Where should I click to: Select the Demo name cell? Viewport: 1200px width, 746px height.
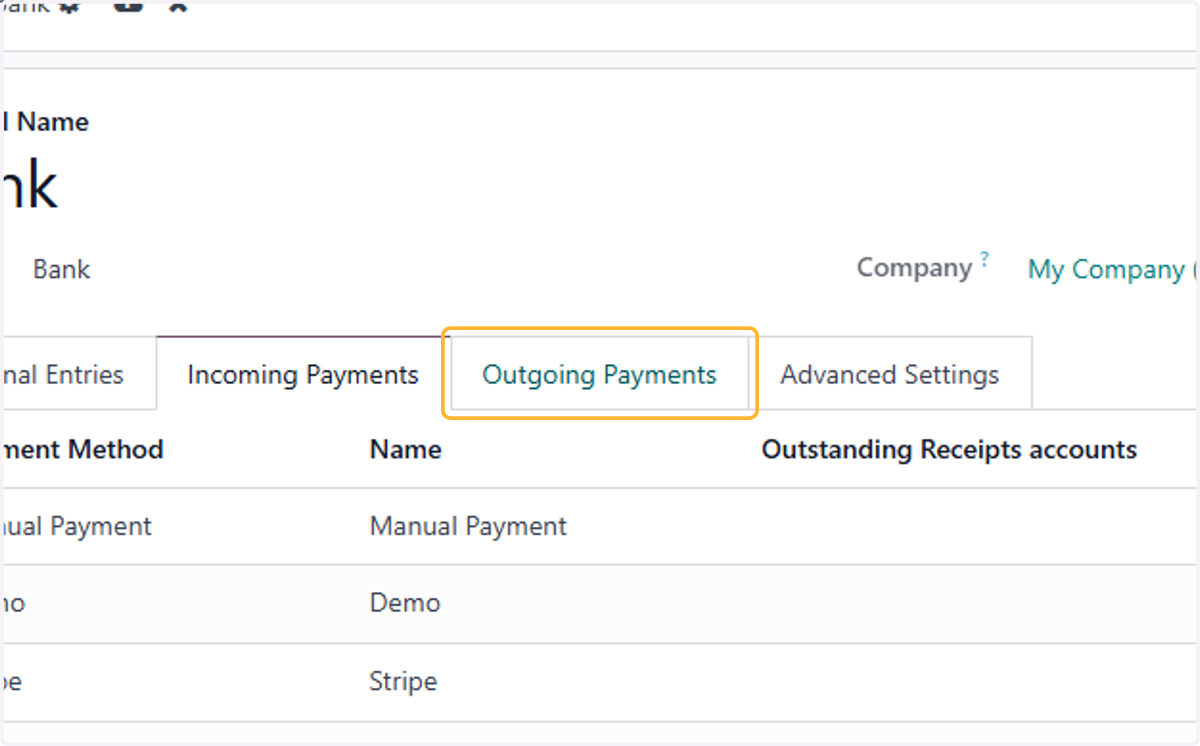coord(405,603)
